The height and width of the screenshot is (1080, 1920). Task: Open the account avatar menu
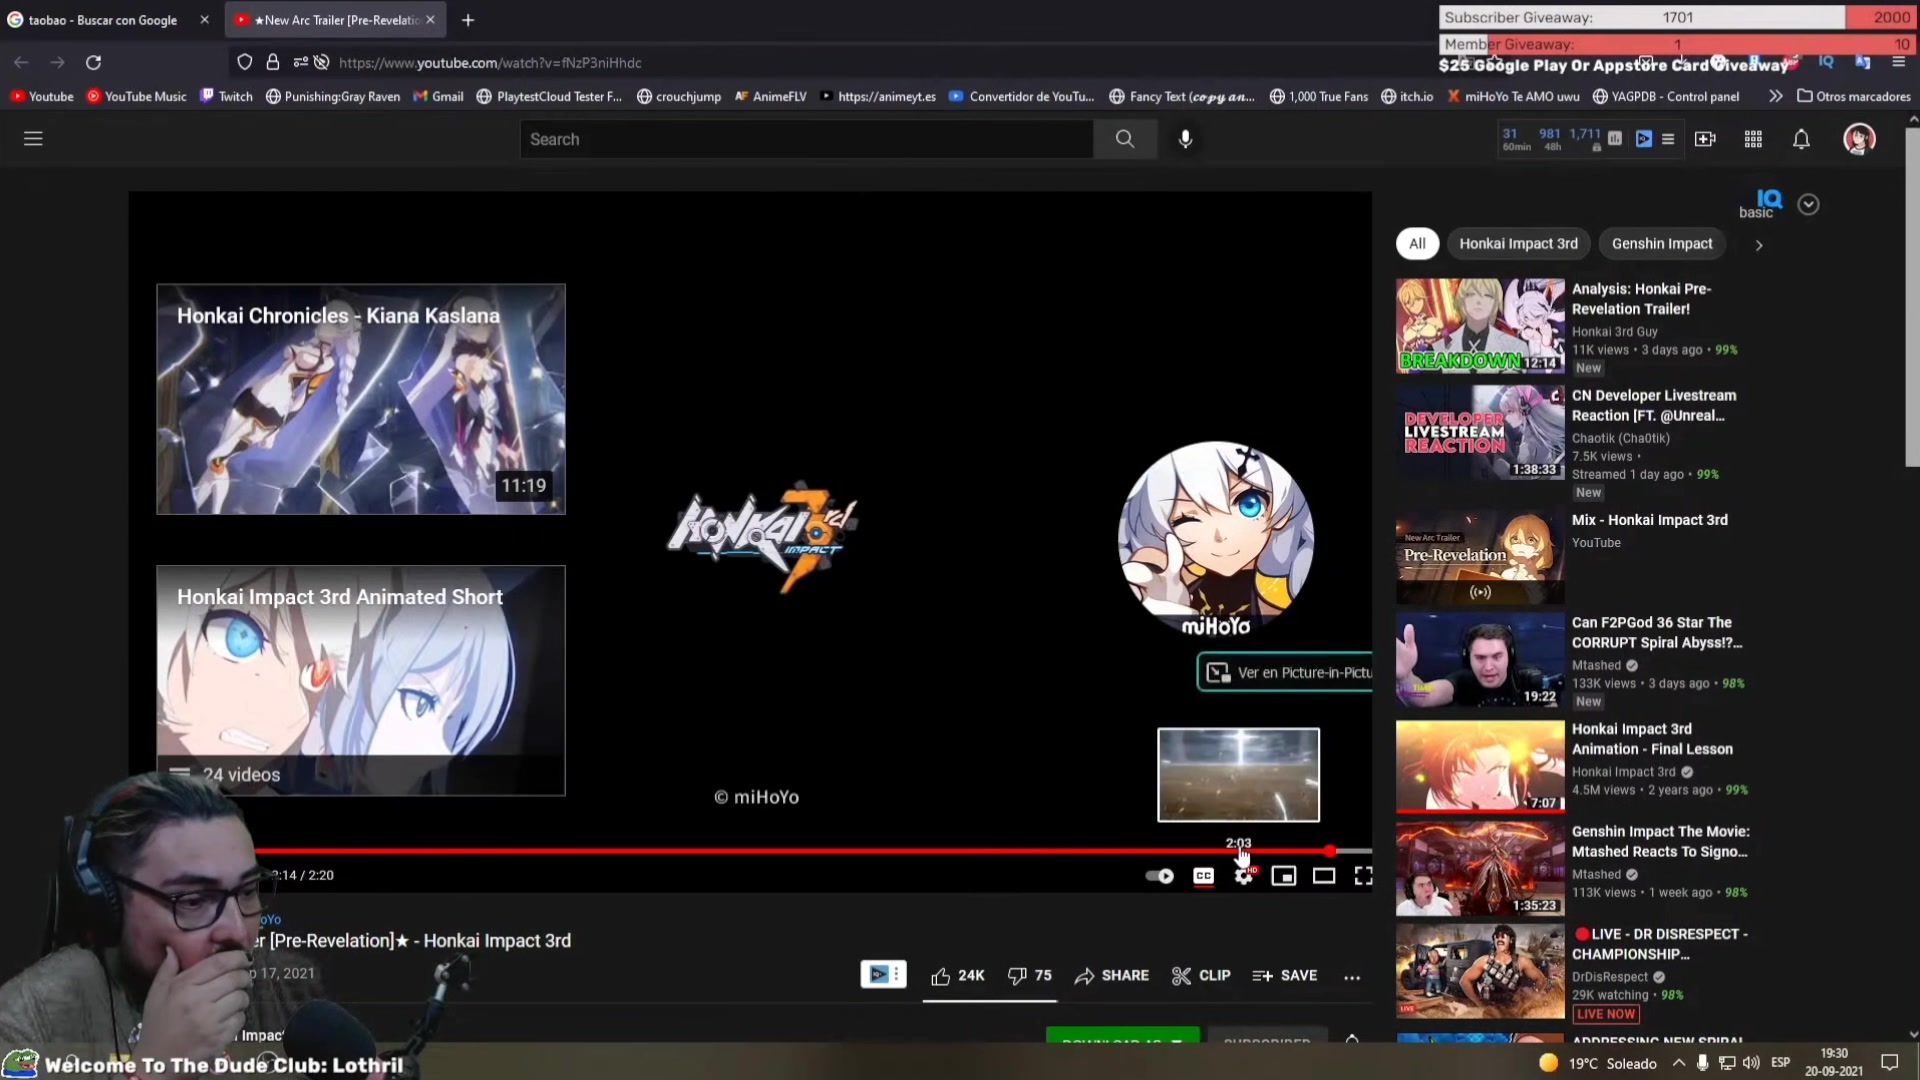coord(1859,139)
